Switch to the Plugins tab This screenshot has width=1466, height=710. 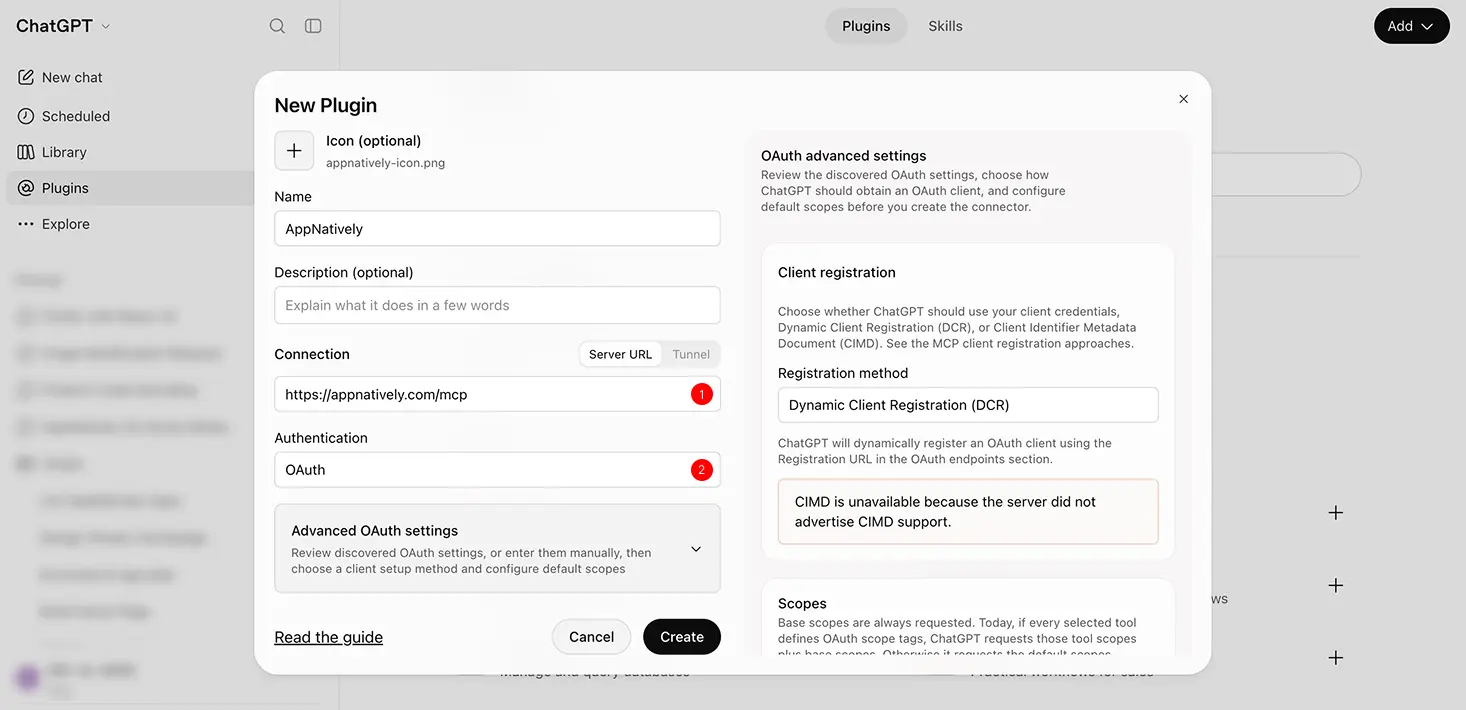pyautogui.click(x=866, y=26)
